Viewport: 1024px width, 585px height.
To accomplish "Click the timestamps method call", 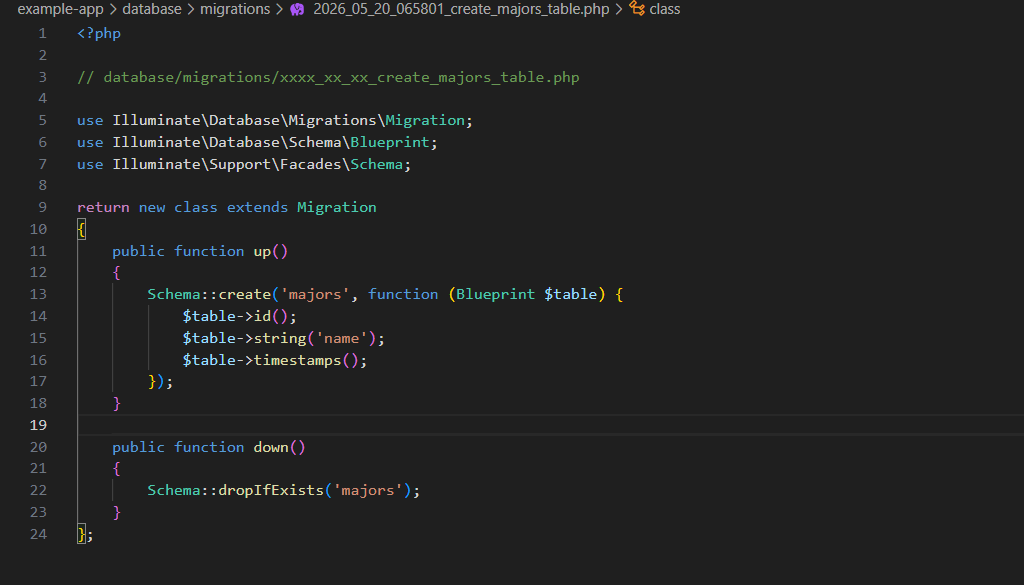I will pos(297,360).
